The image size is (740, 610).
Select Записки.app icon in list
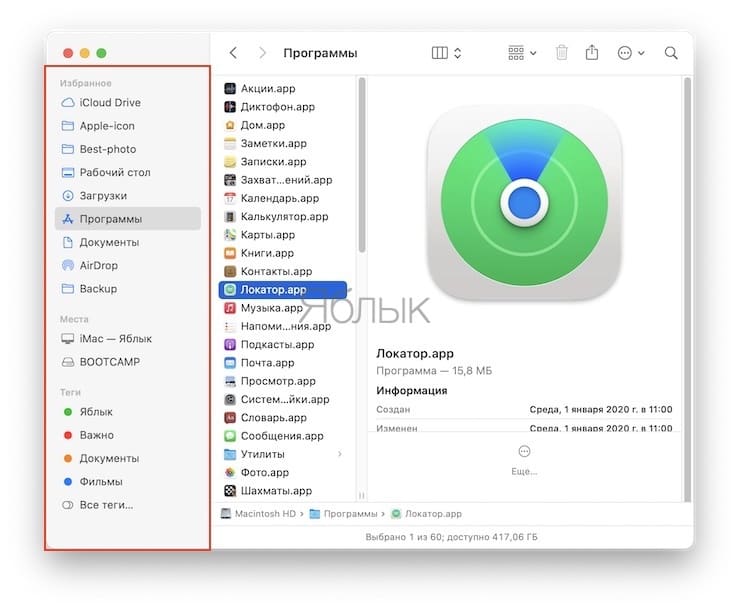point(230,162)
